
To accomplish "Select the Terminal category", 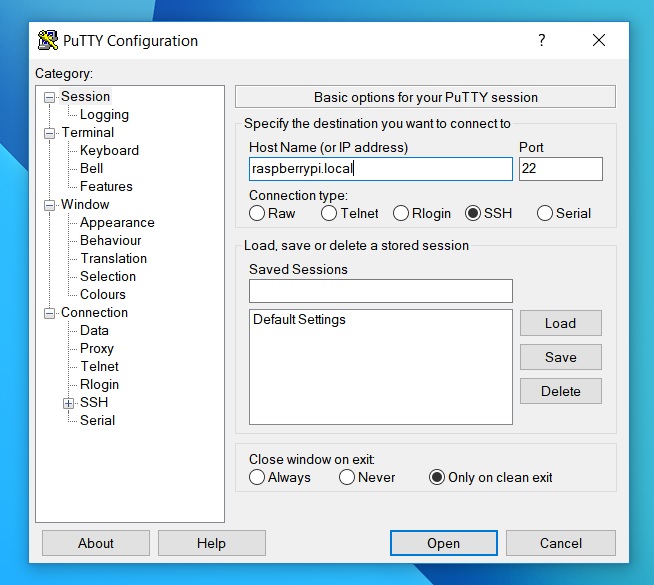I will coord(88,132).
